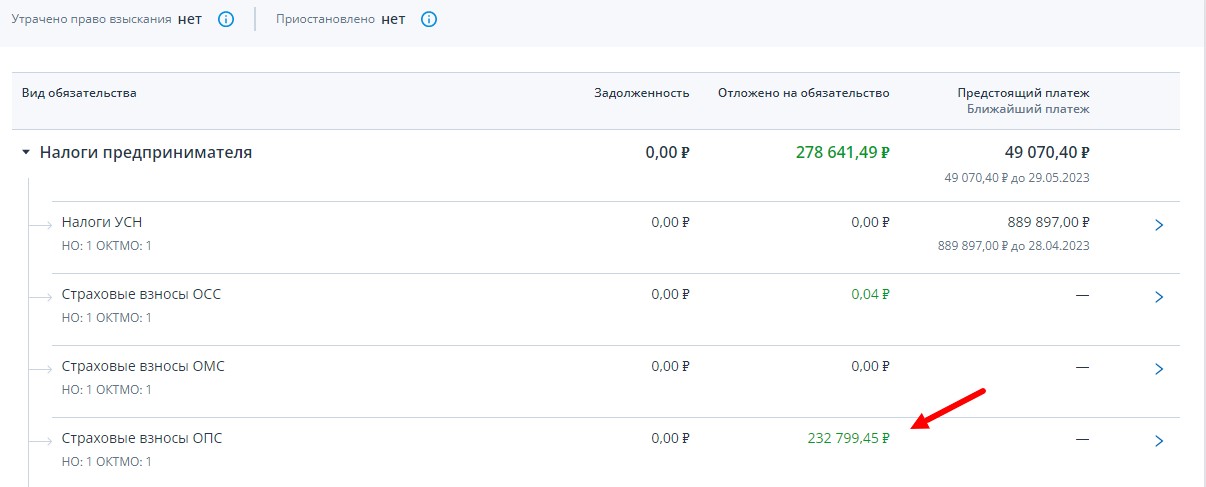Select Страховые взносы ОМС row label

[x=143, y=366]
